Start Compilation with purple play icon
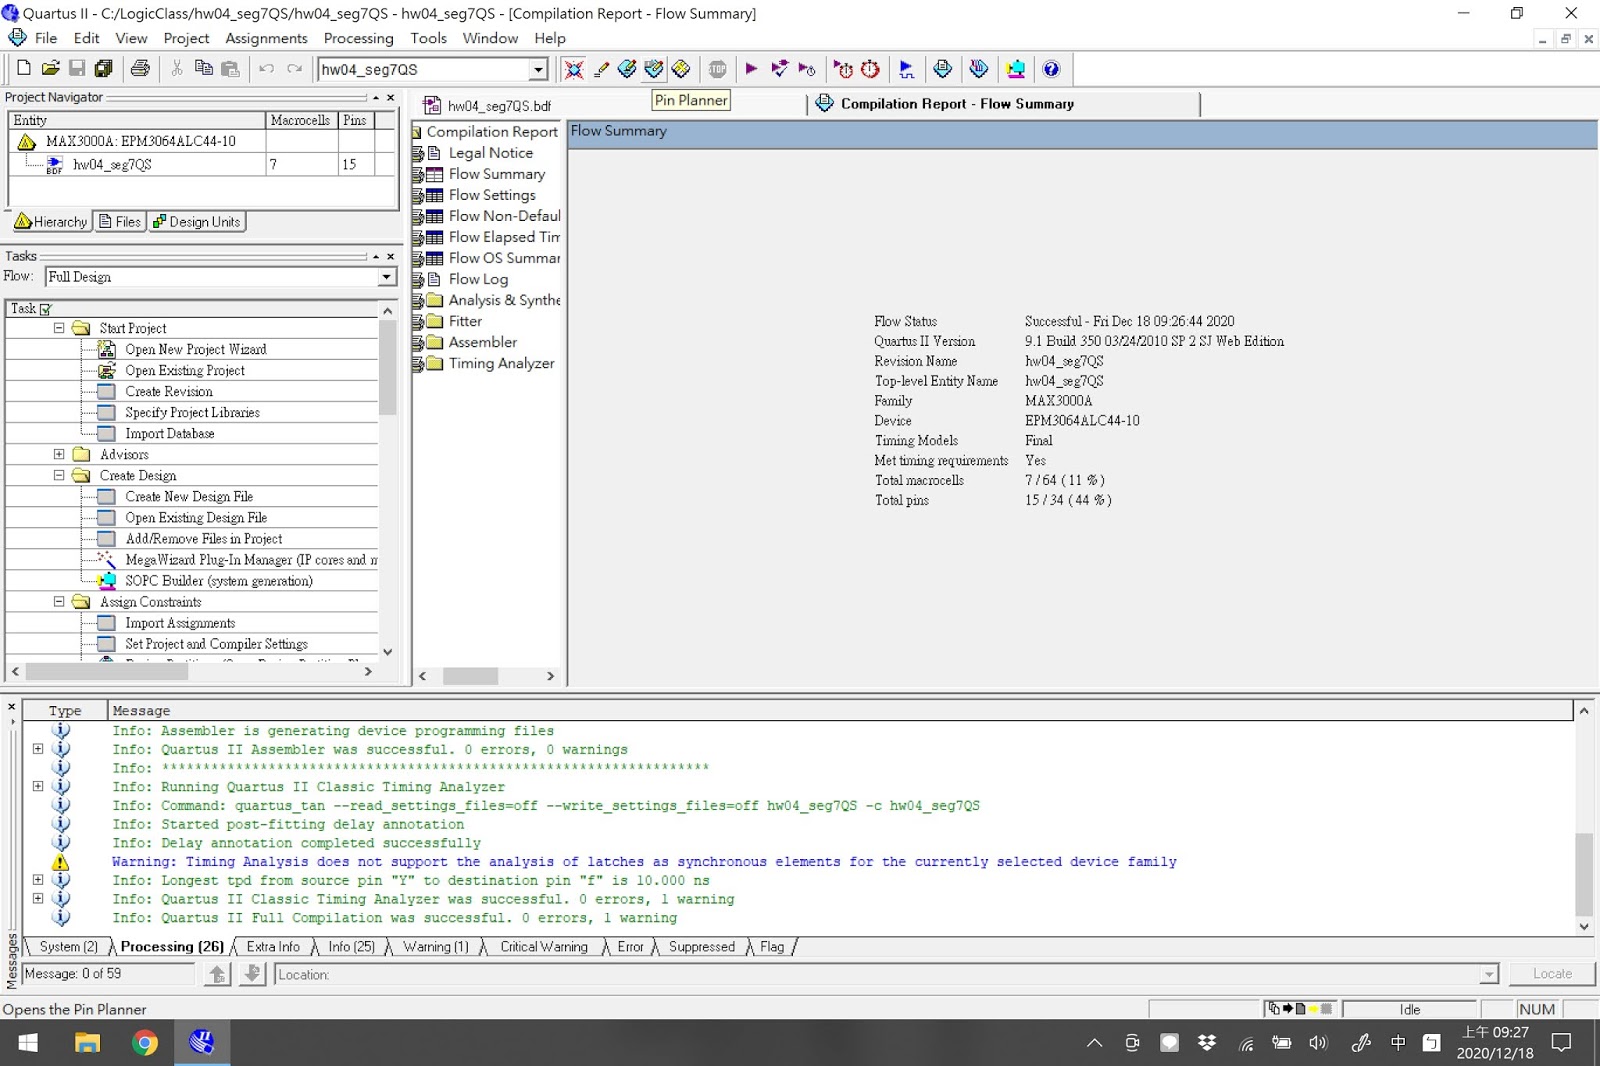Image resolution: width=1600 pixels, height=1066 pixels. [x=751, y=68]
